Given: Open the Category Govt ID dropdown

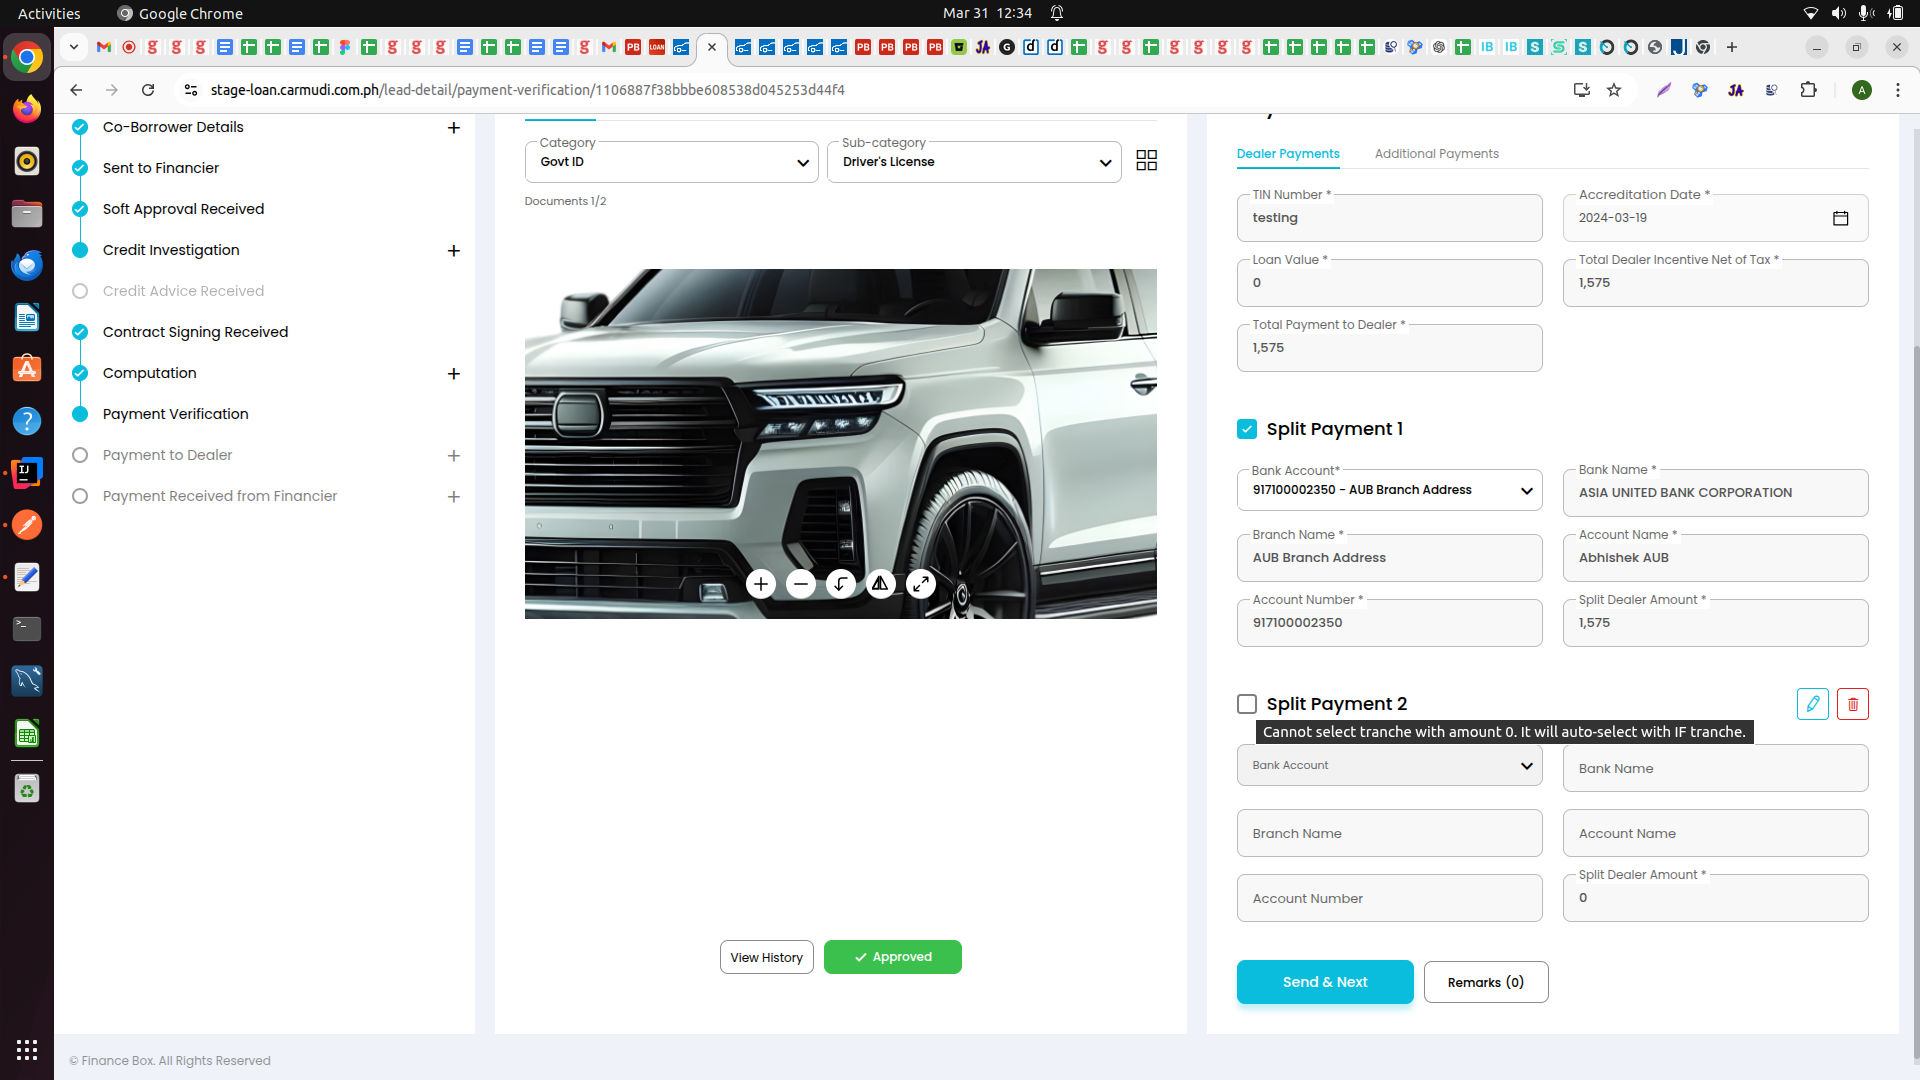Looking at the screenshot, I should click(x=671, y=162).
